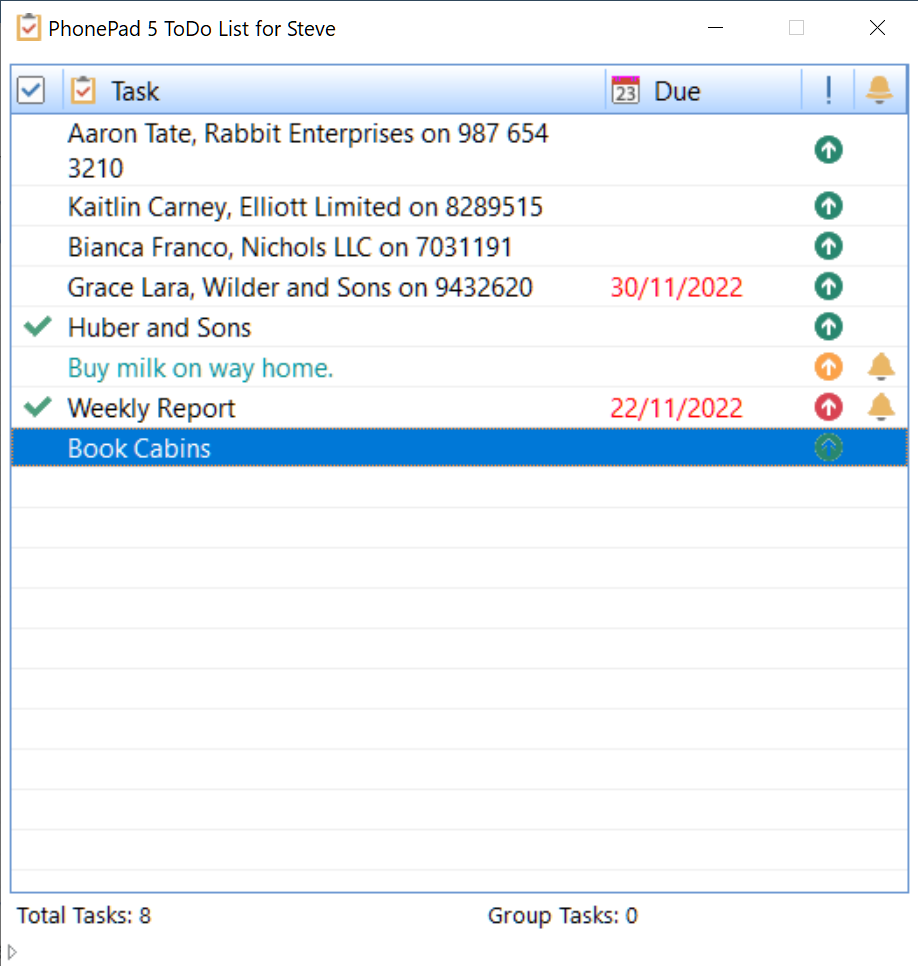
Task: Click the completed-column checkbox header icon
Action: 31,91
